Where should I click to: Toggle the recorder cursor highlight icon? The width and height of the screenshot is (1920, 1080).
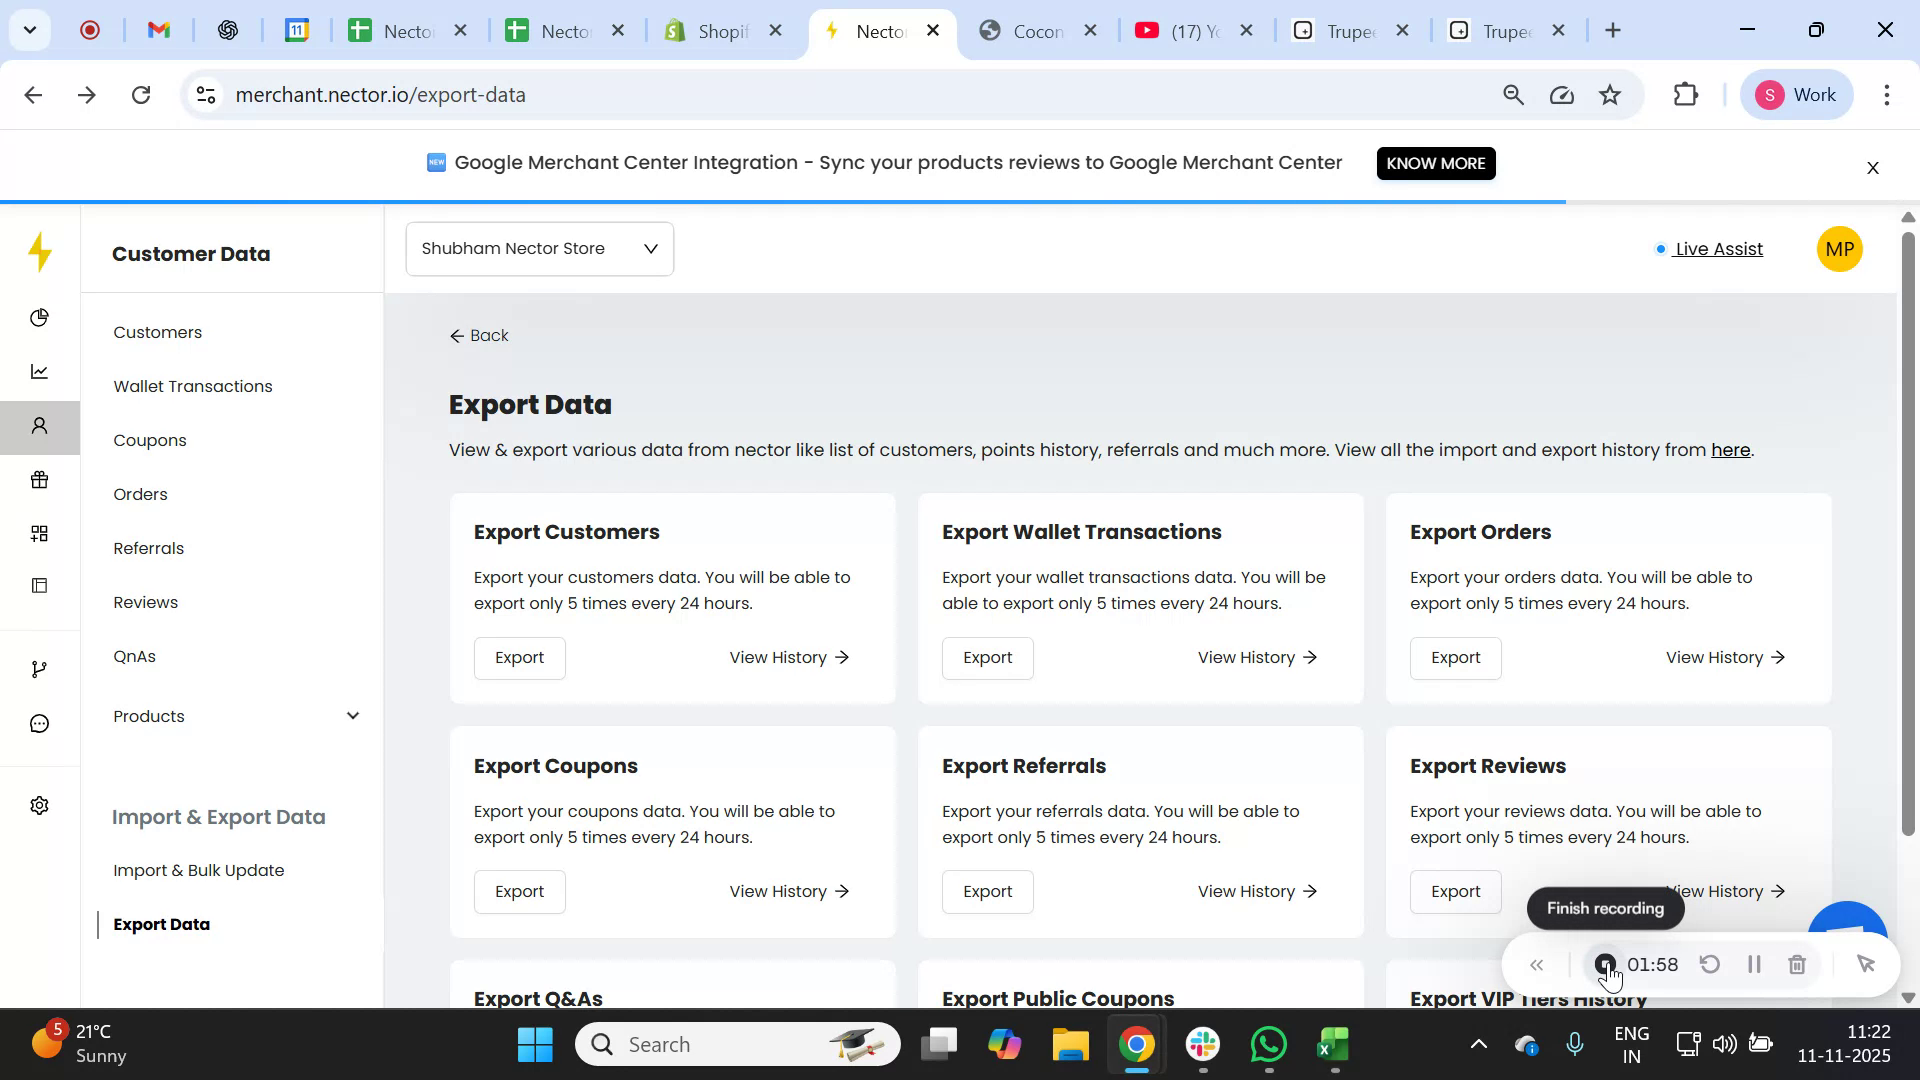point(1865,965)
